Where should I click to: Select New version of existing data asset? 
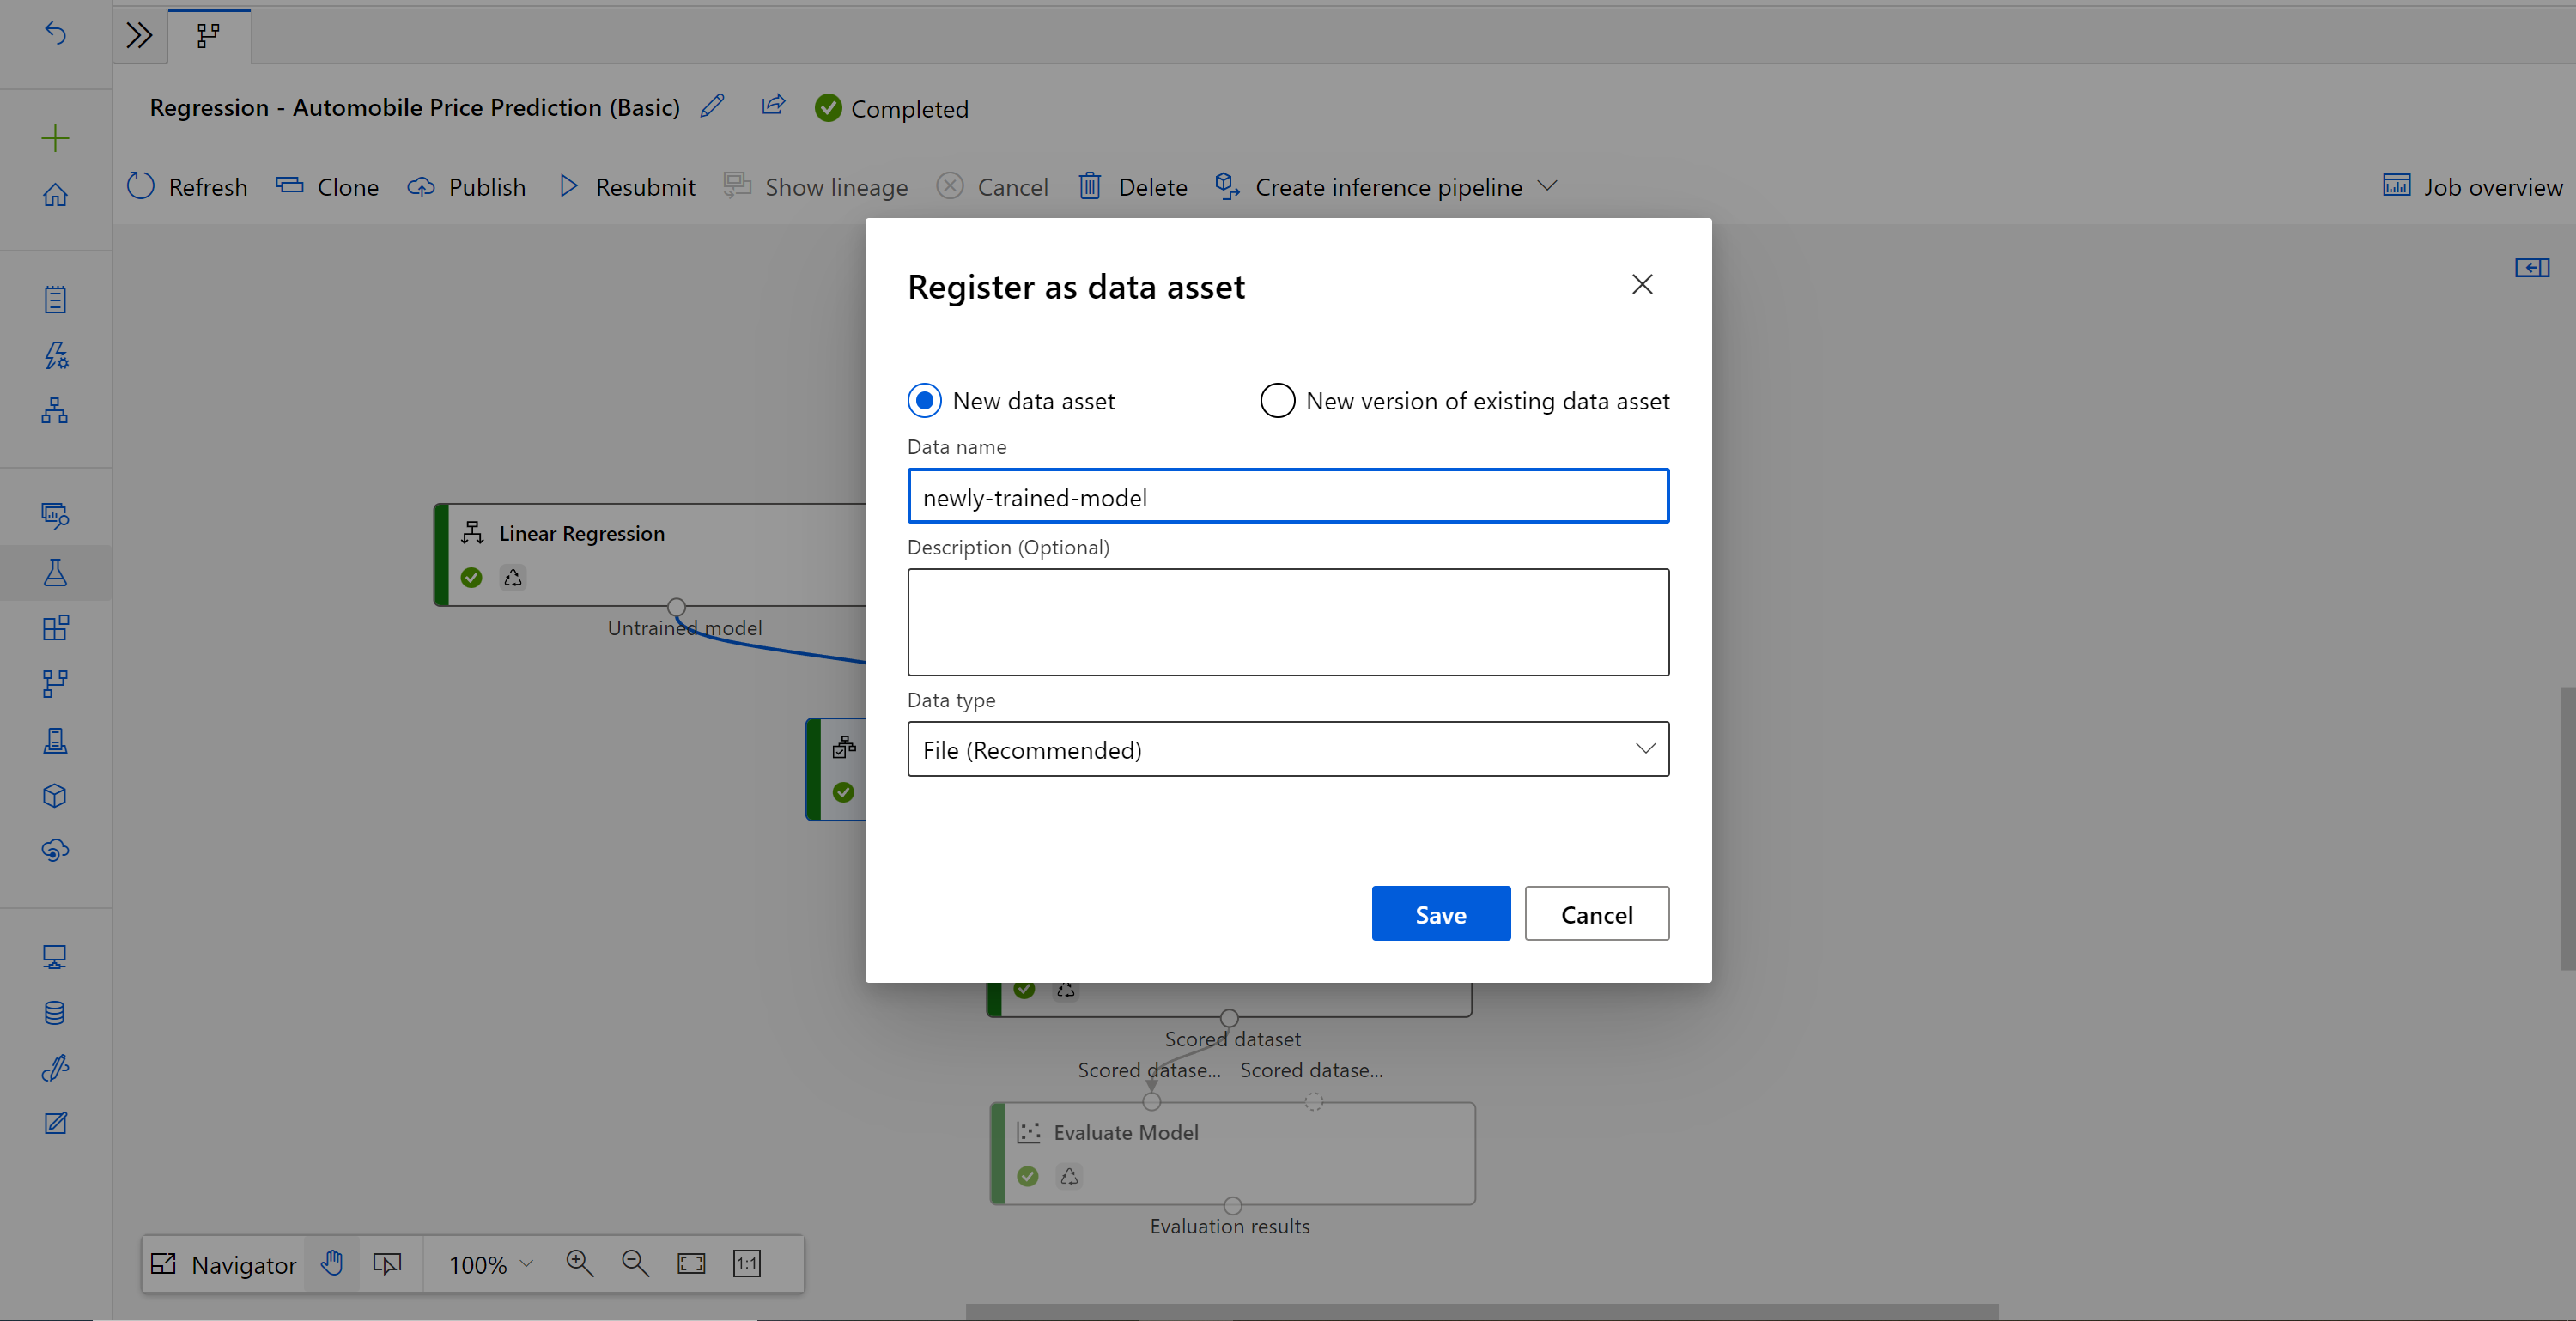pos(1277,399)
